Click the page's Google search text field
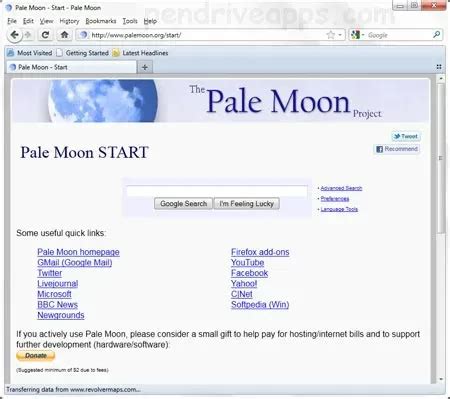This screenshot has width=450, height=399. pyautogui.click(x=217, y=191)
